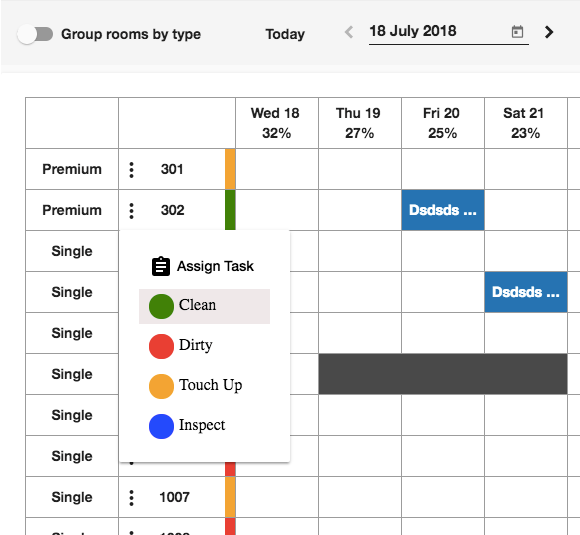Open the calendar date picker icon
The height and width of the screenshot is (535, 580).
[517, 32]
